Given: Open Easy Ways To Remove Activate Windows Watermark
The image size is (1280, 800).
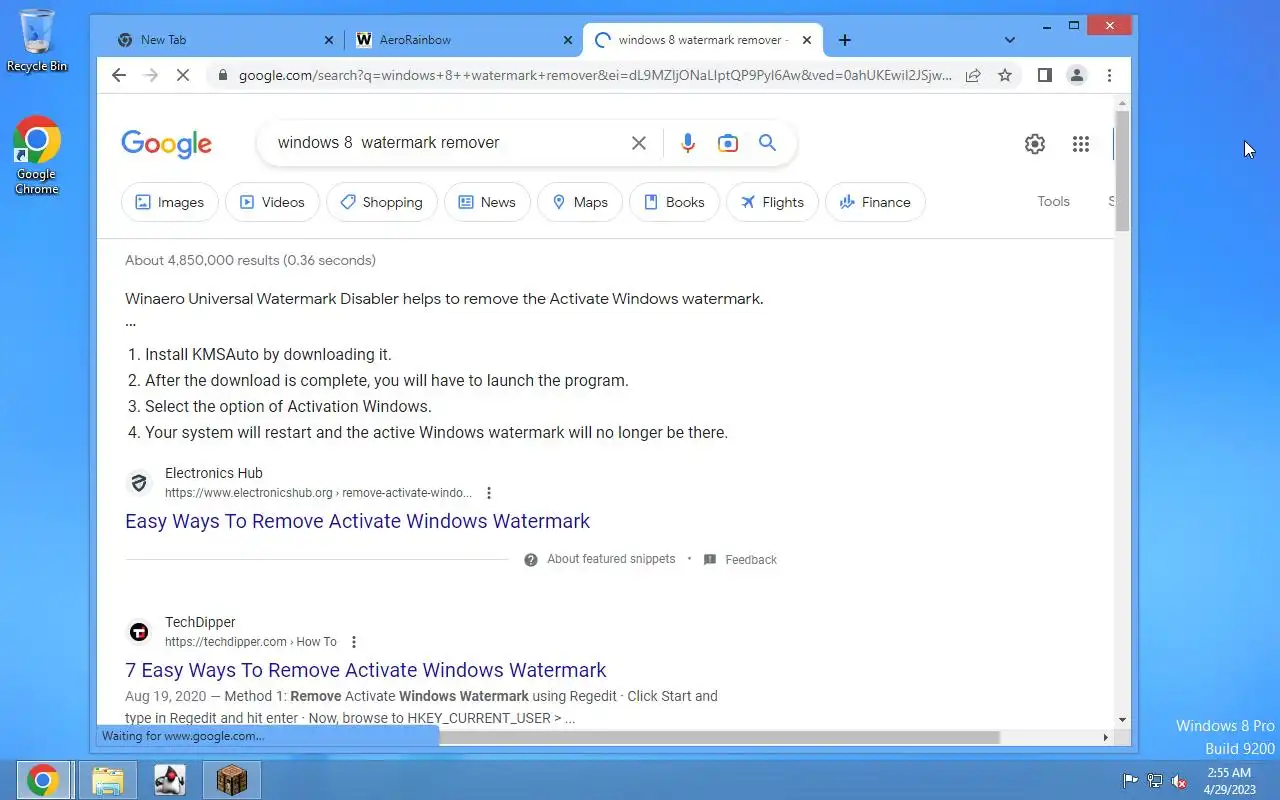Looking at the screenshot, I should [357, 521].
